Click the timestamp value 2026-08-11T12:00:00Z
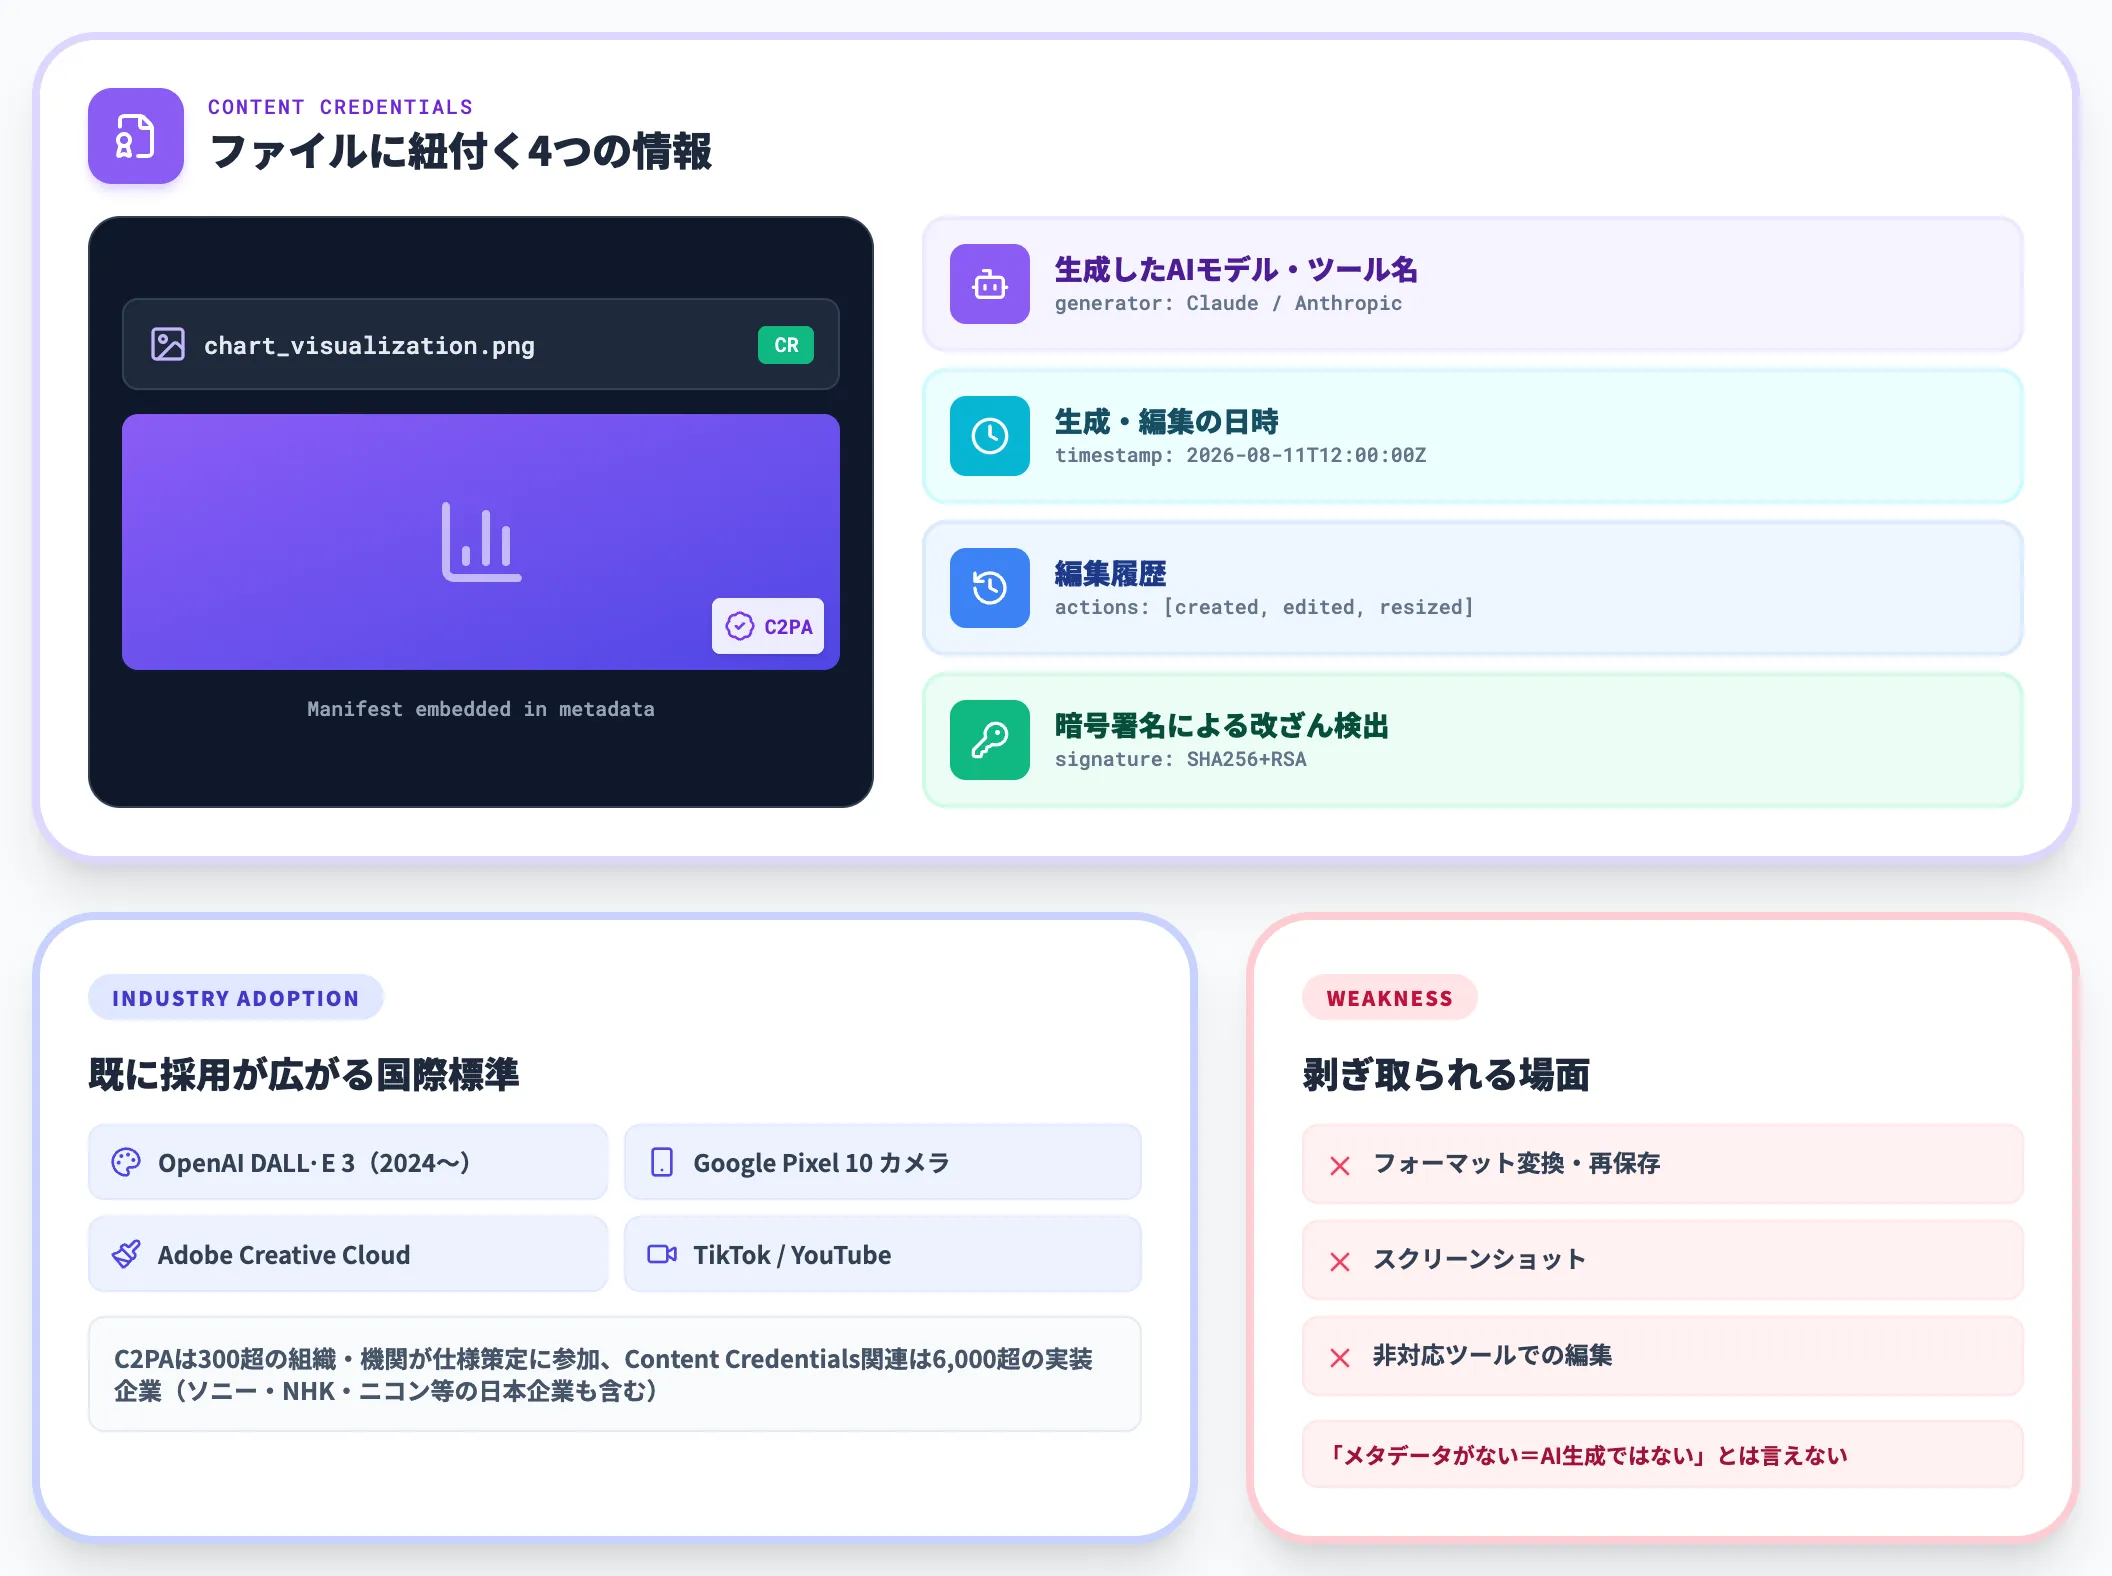Viewport: 2112px width, 1576px height. click(1306, 455)
